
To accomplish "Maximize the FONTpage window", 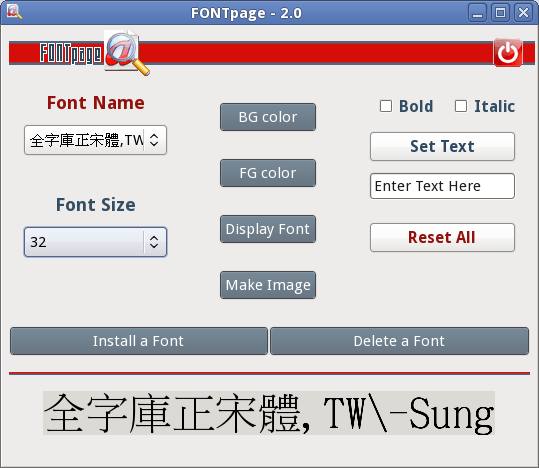I will point(500,13).
